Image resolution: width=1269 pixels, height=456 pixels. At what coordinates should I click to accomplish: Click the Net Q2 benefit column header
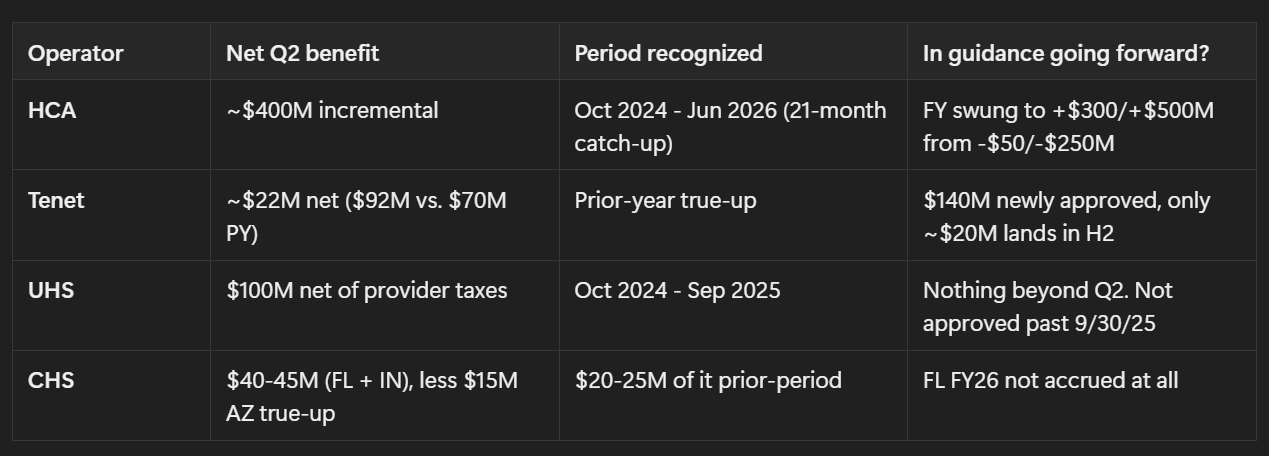[384, 53]
